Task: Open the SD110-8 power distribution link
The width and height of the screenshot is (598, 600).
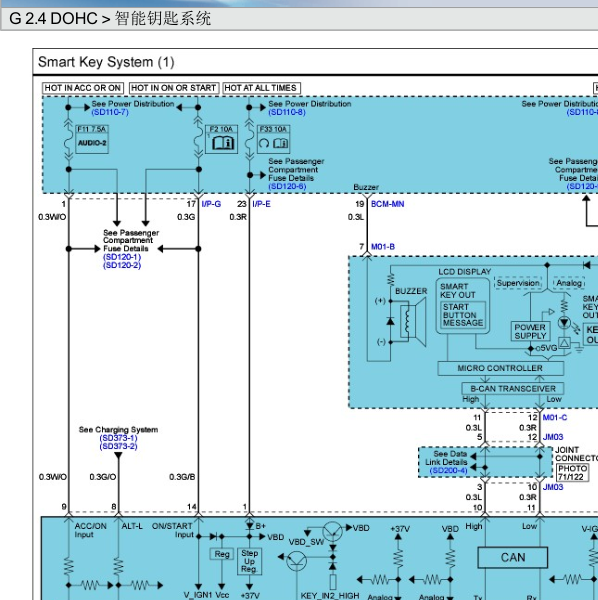Action: click(287, 112)
